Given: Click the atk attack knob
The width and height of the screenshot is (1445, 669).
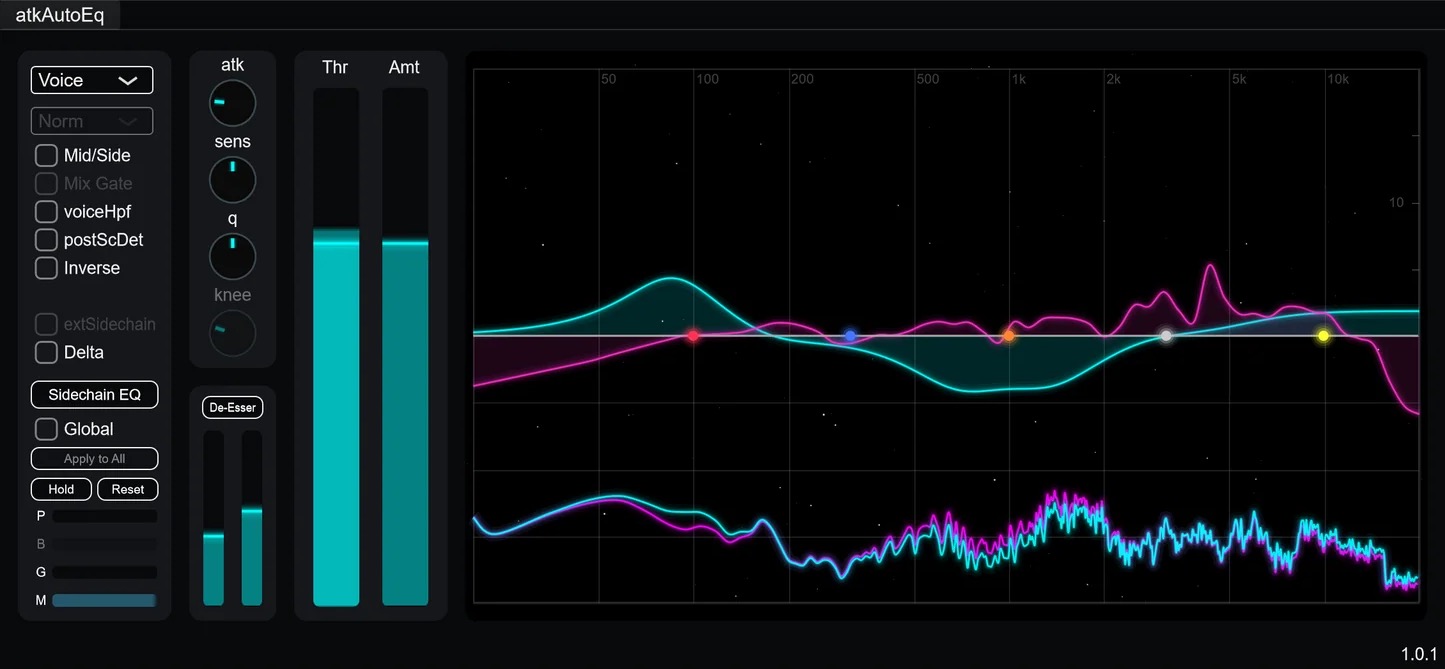Looking at the screenshot, I should [232, 103].
